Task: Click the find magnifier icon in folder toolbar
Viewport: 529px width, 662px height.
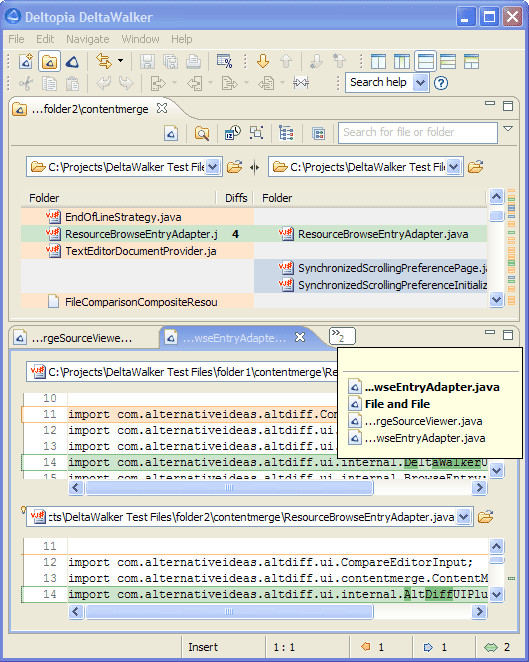Action: [x=202, y=133]
